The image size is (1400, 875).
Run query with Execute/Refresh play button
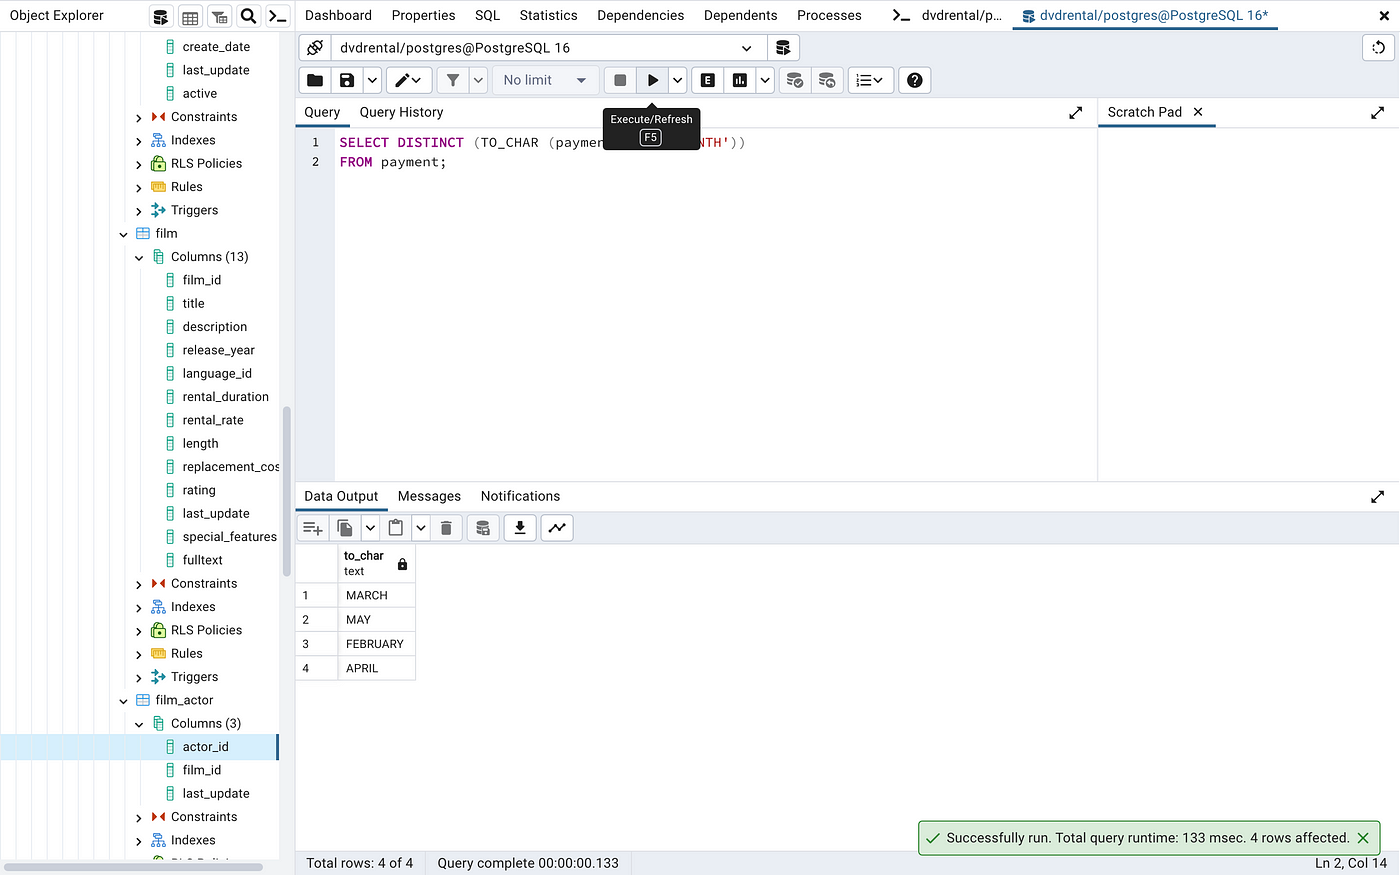pos(653,80)
